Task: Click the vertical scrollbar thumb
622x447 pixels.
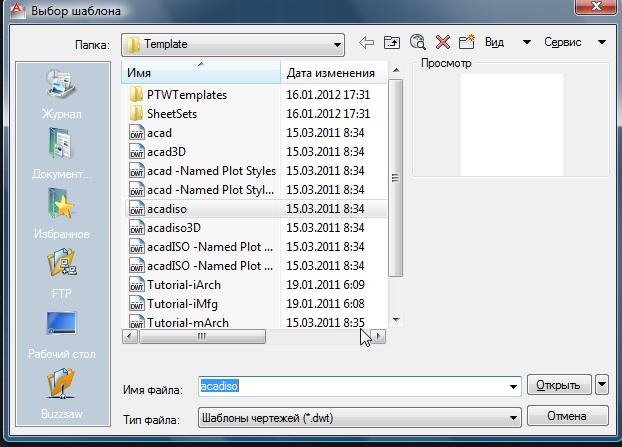Action: (x=395, y=178)
